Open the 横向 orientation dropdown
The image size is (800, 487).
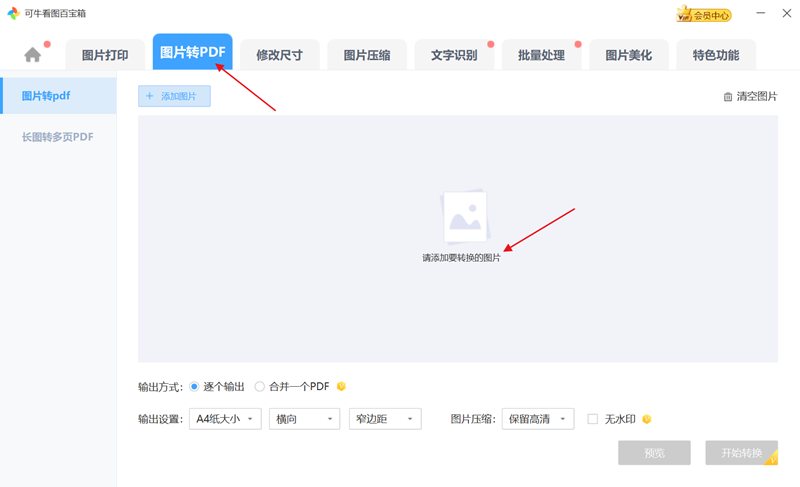click(305, 419)
